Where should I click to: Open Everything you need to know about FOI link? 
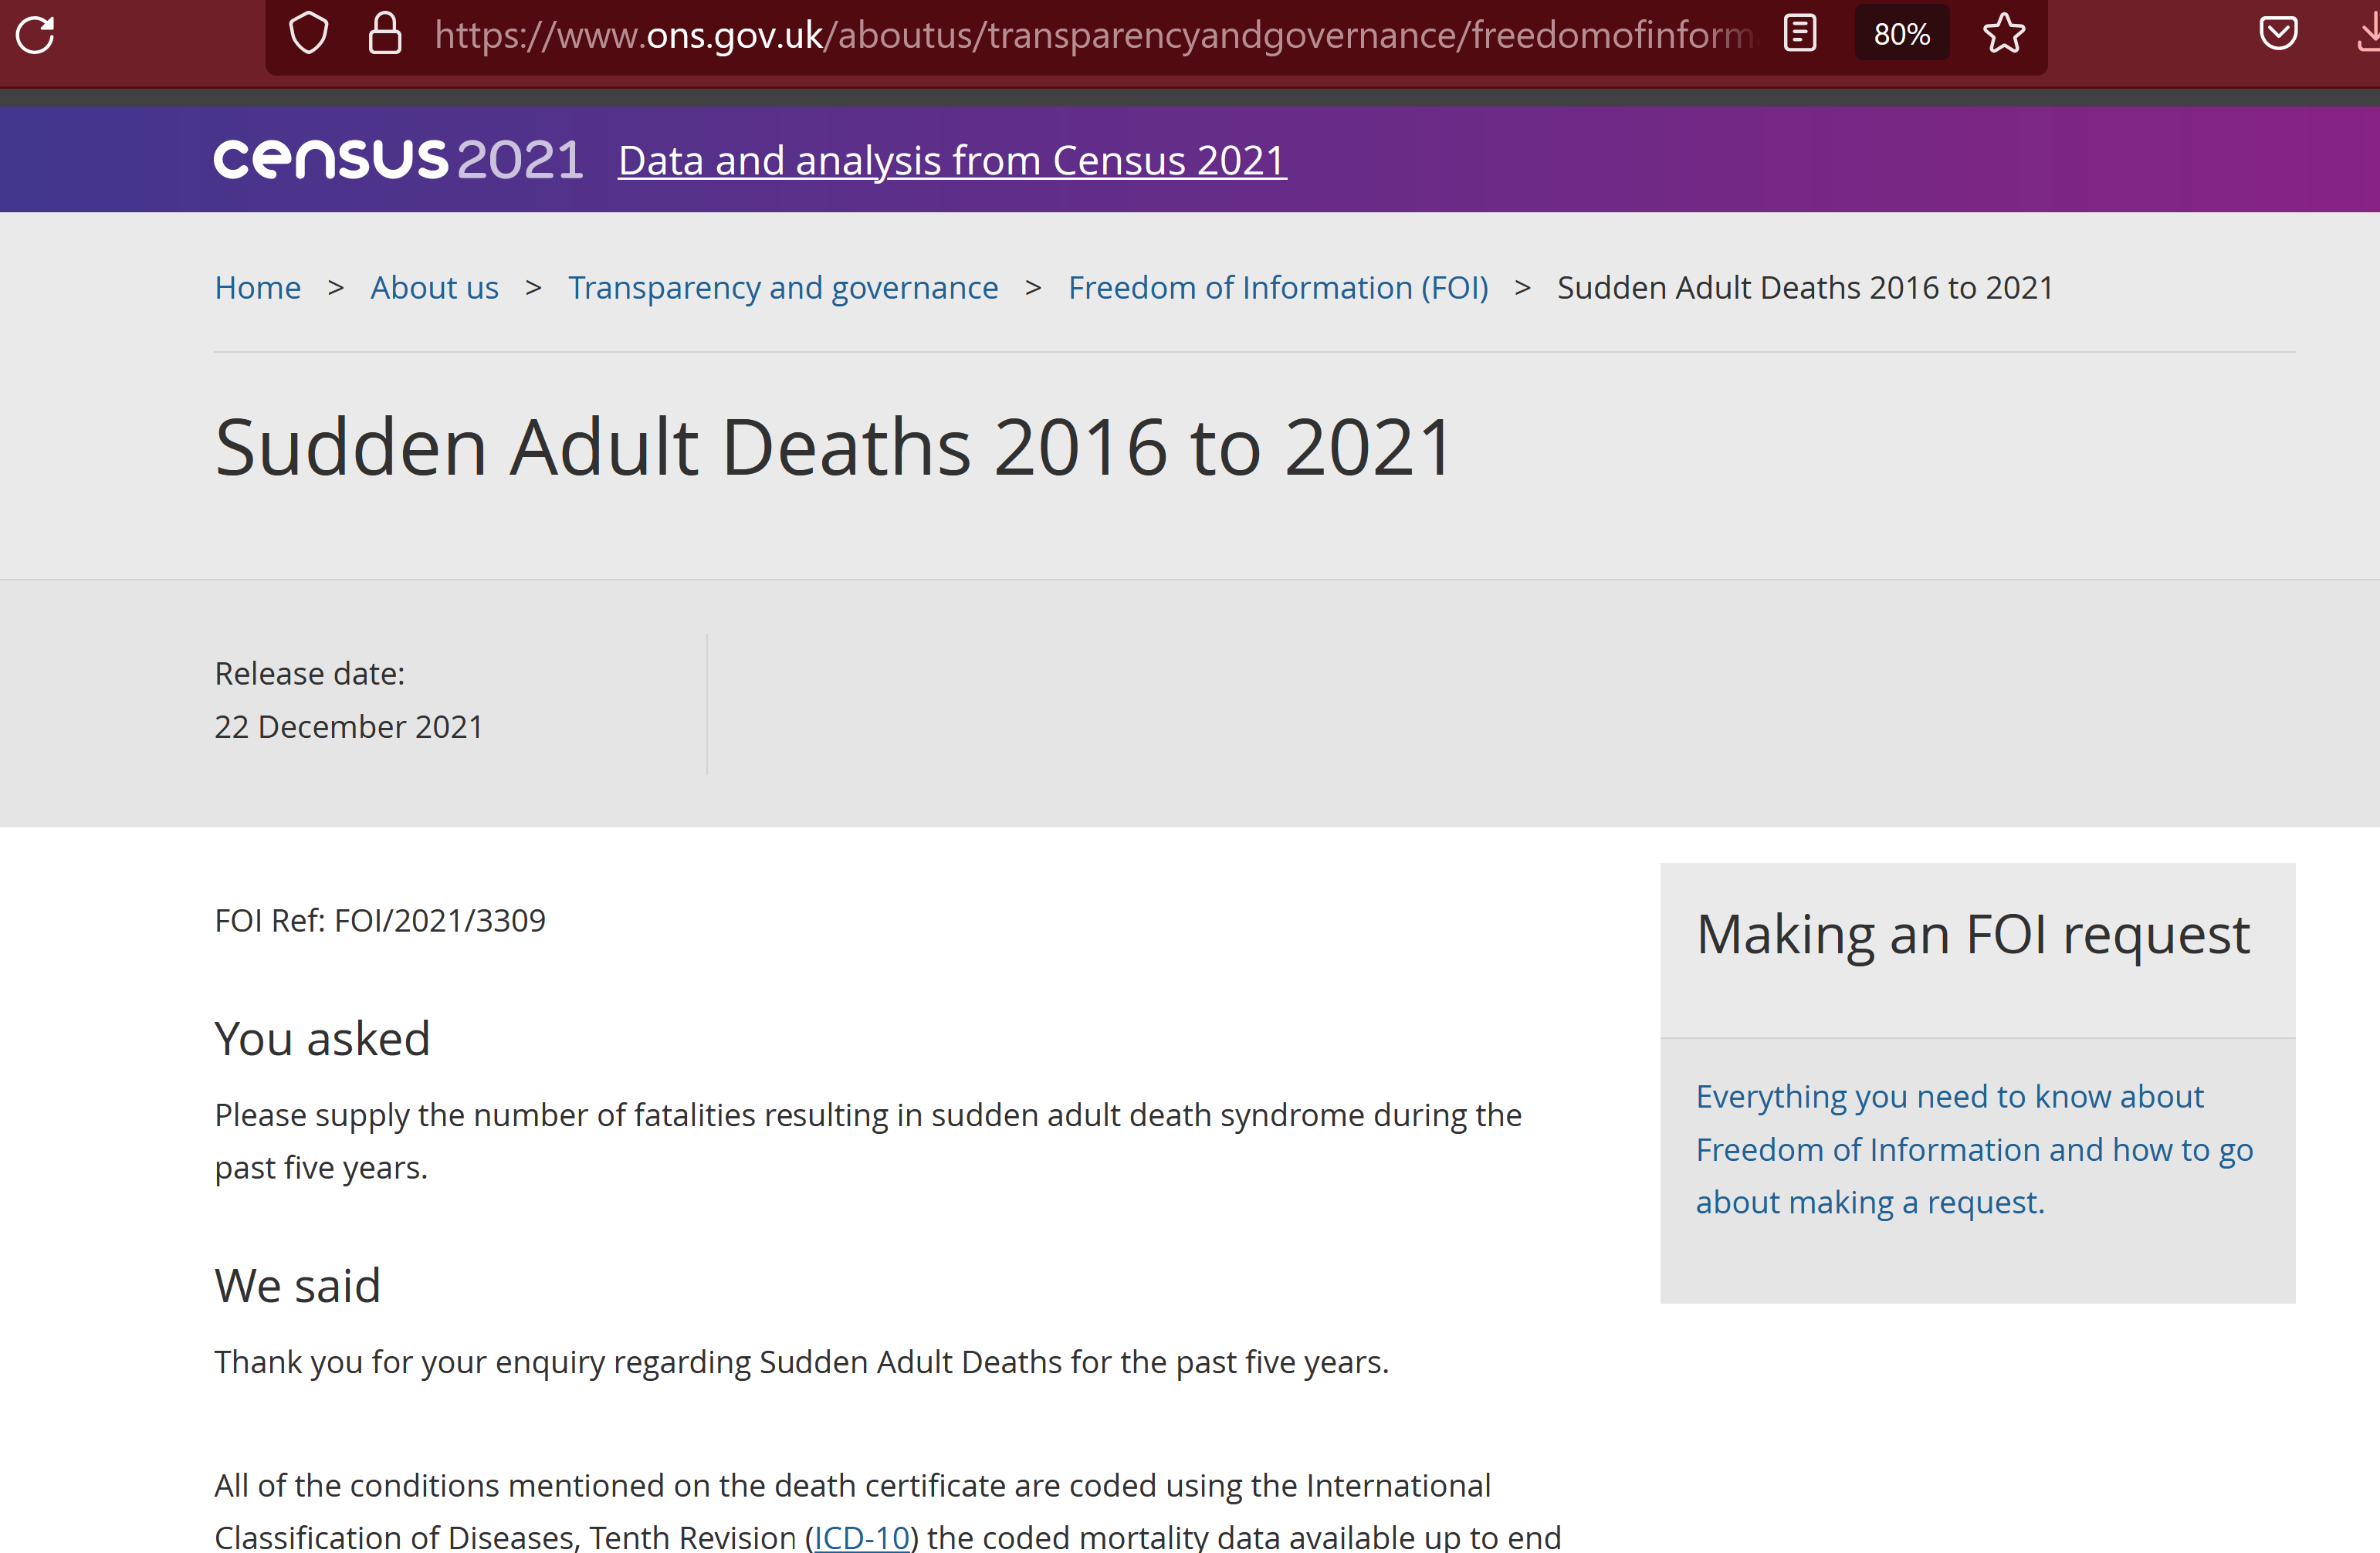tap(1974, 1149)
